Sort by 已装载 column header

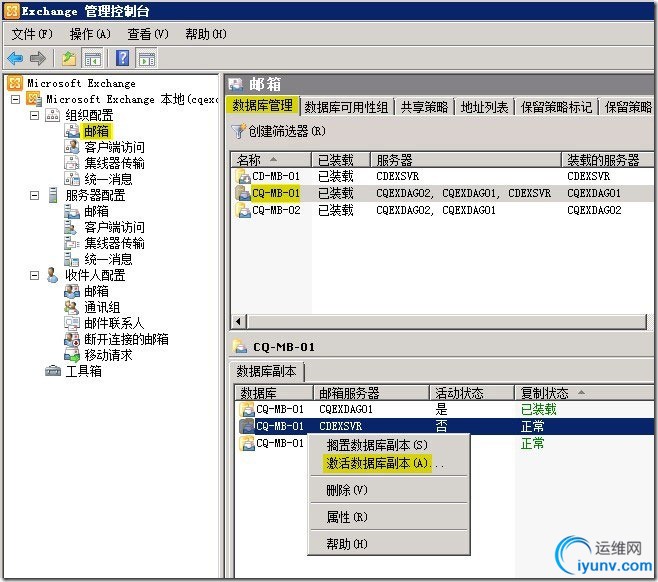[x=341, y=160]
